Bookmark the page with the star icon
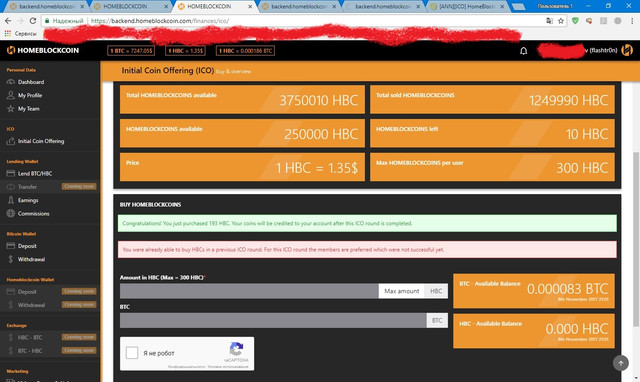The image size is (640, 382). click(561, 21)
